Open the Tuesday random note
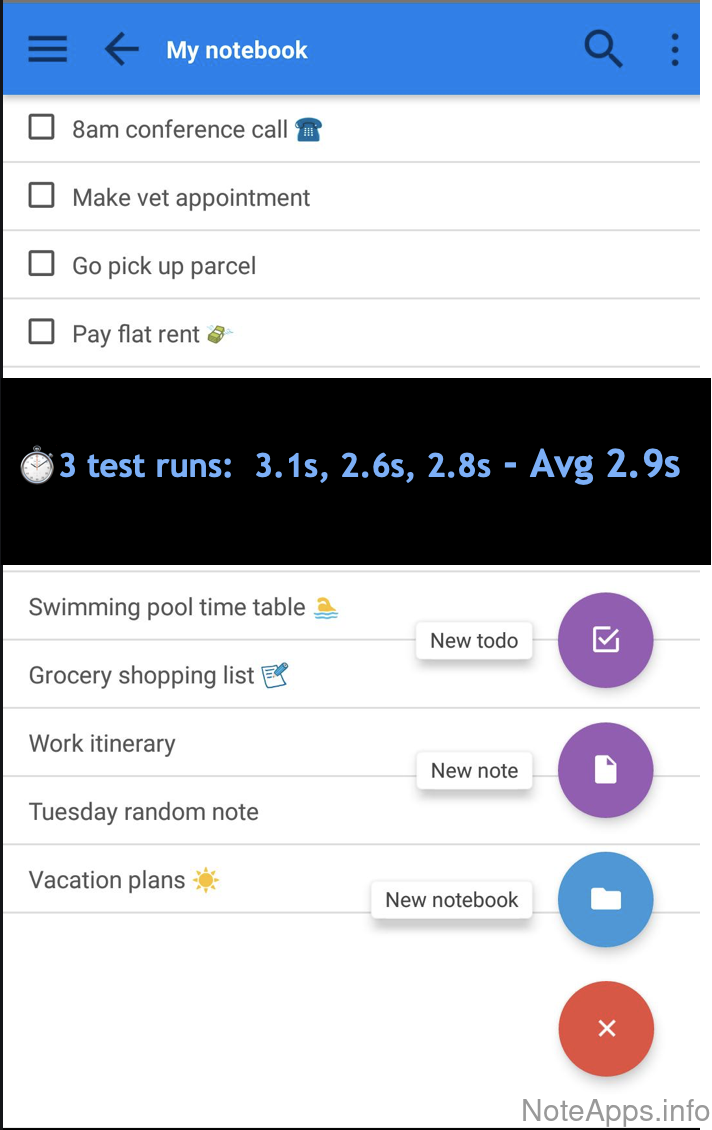Image resolution: width=712 pixels, height=1130 pixels. (x=144, y=812)
